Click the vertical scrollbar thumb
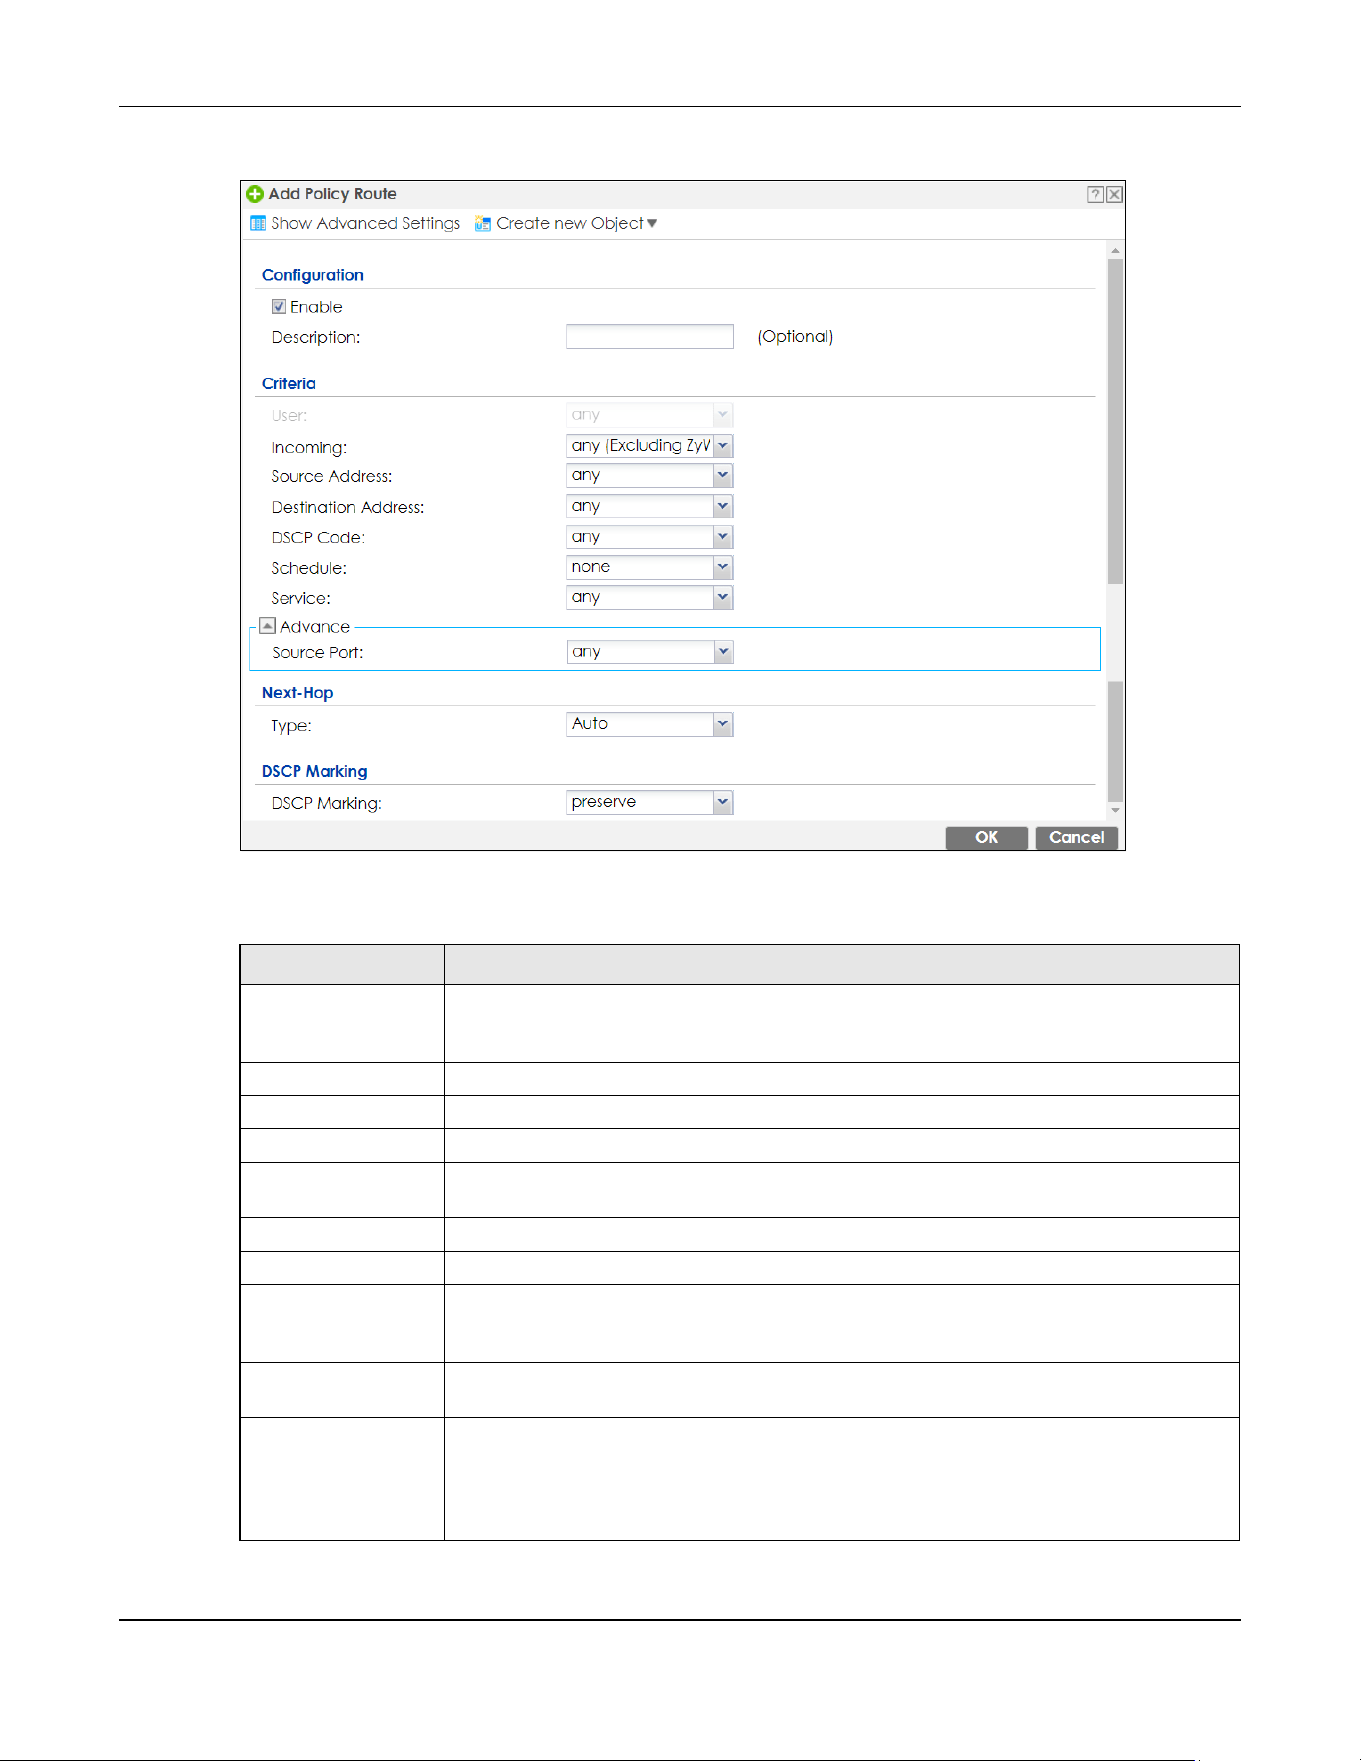 [x=1115, y=421]
